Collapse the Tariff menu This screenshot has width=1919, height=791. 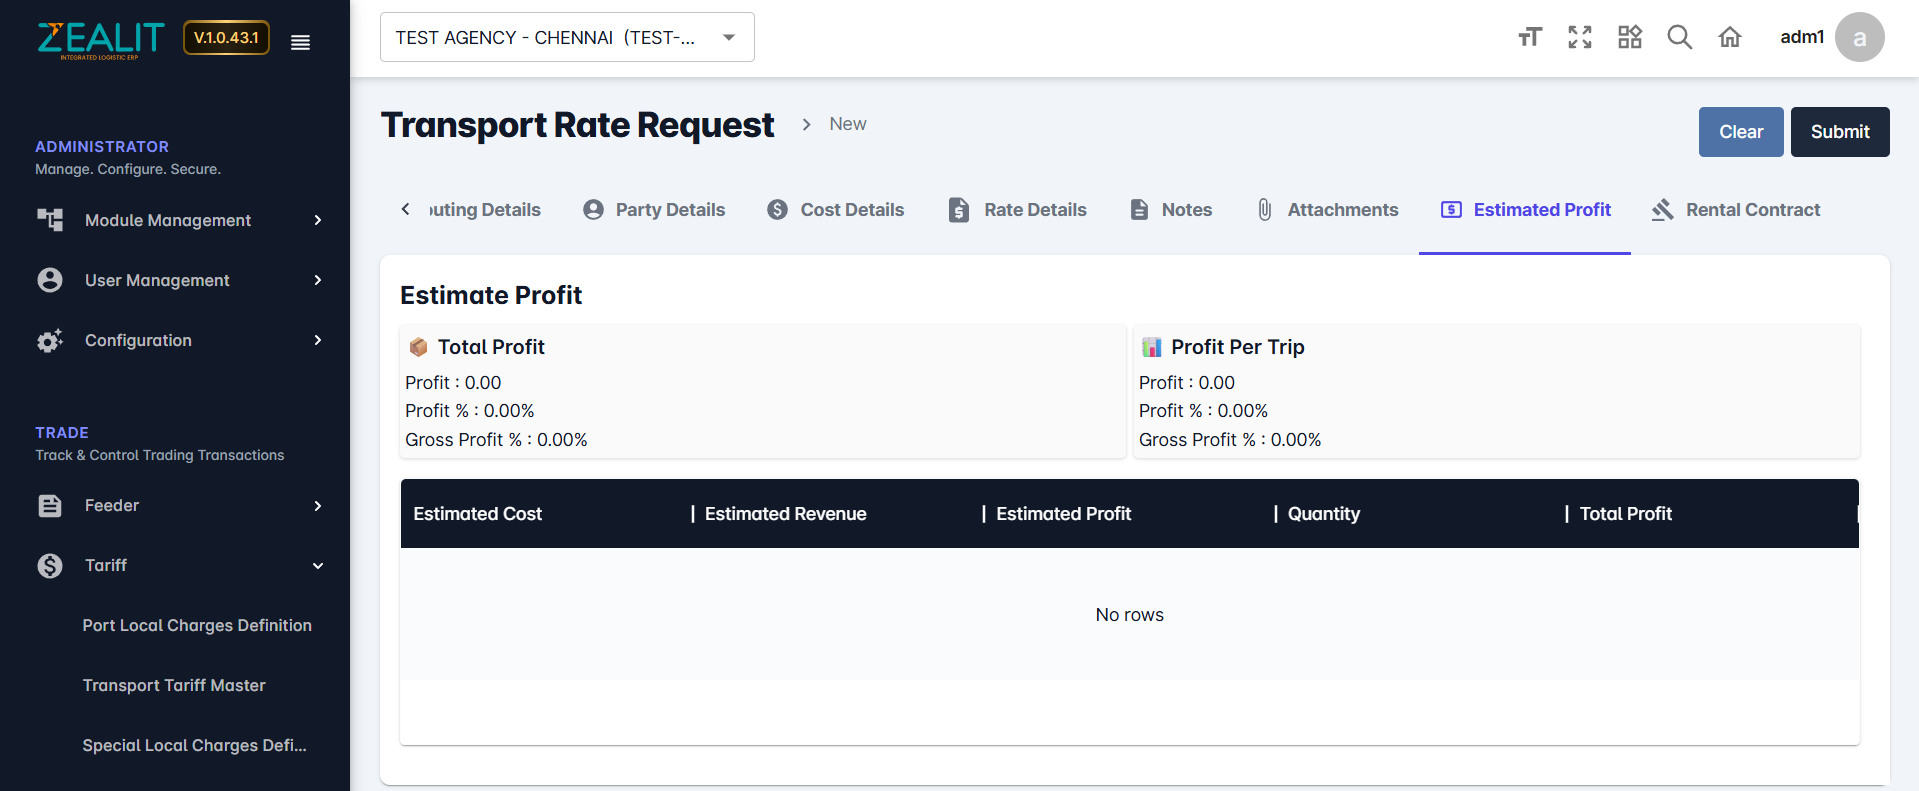180,566
